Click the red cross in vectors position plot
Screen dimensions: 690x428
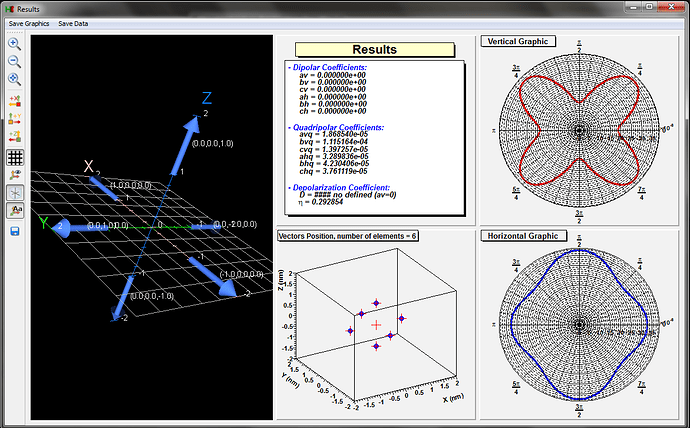[x=376, y=325]
